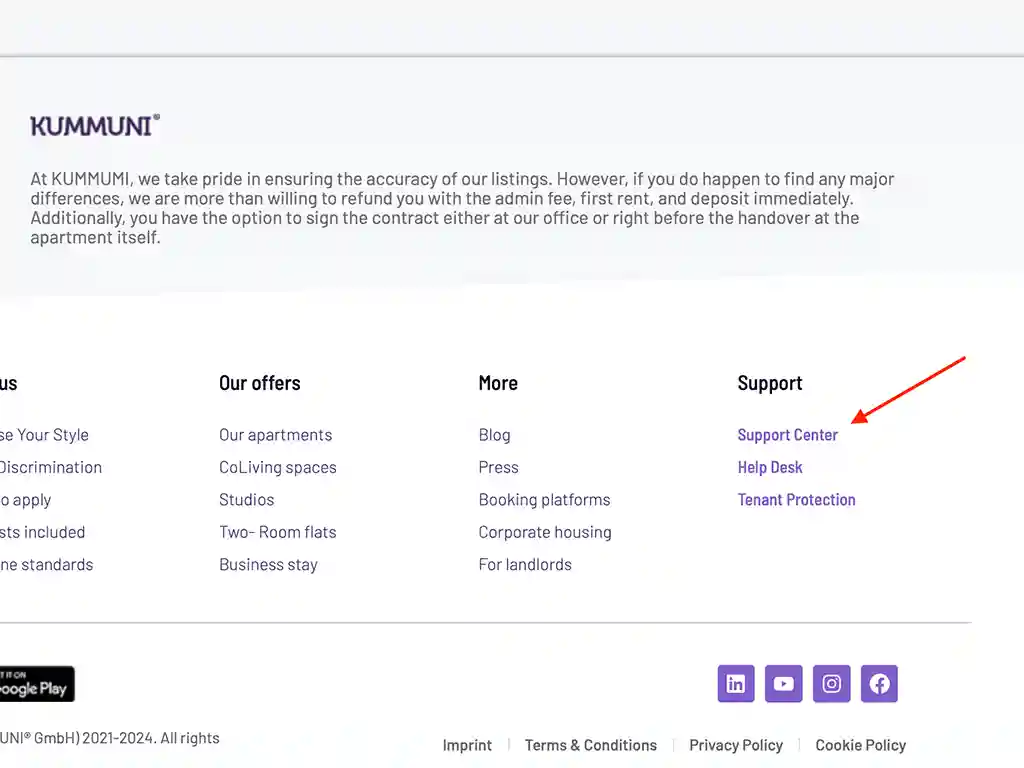The width and height of the screenshot is (1024, 768).
Task: Open the Press link
Action: pyautogui.click(x=498, y=468)
